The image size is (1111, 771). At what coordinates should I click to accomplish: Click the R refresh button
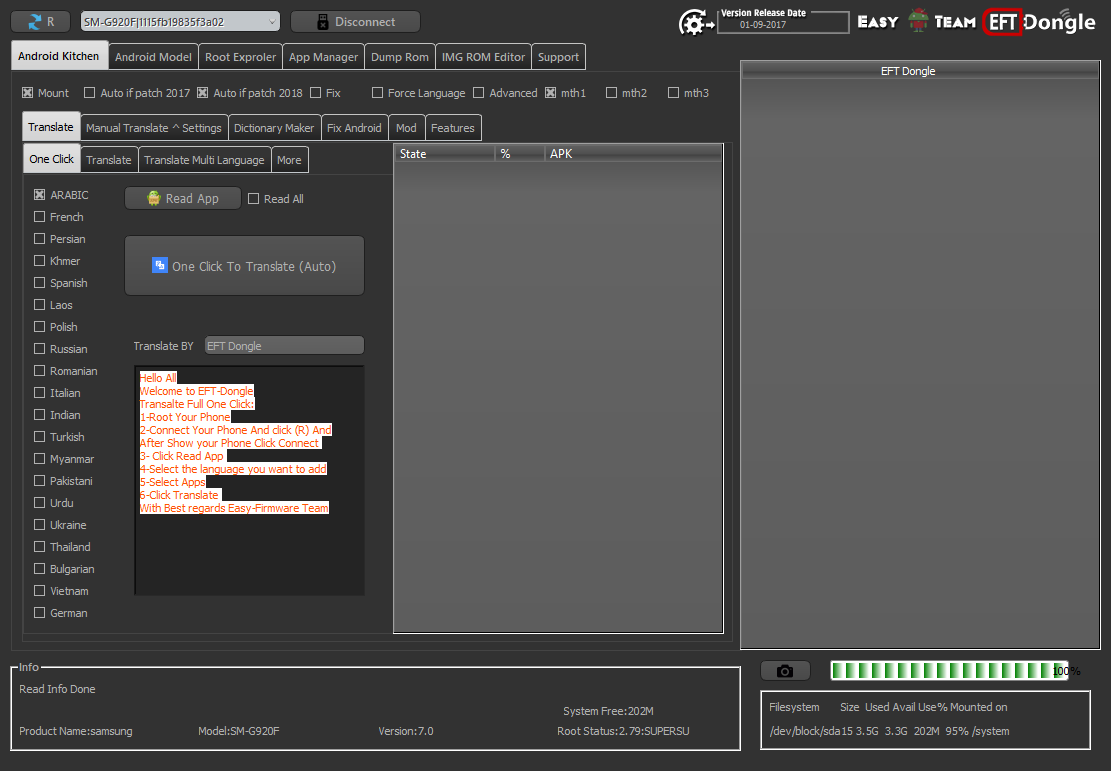click(40, 22)
